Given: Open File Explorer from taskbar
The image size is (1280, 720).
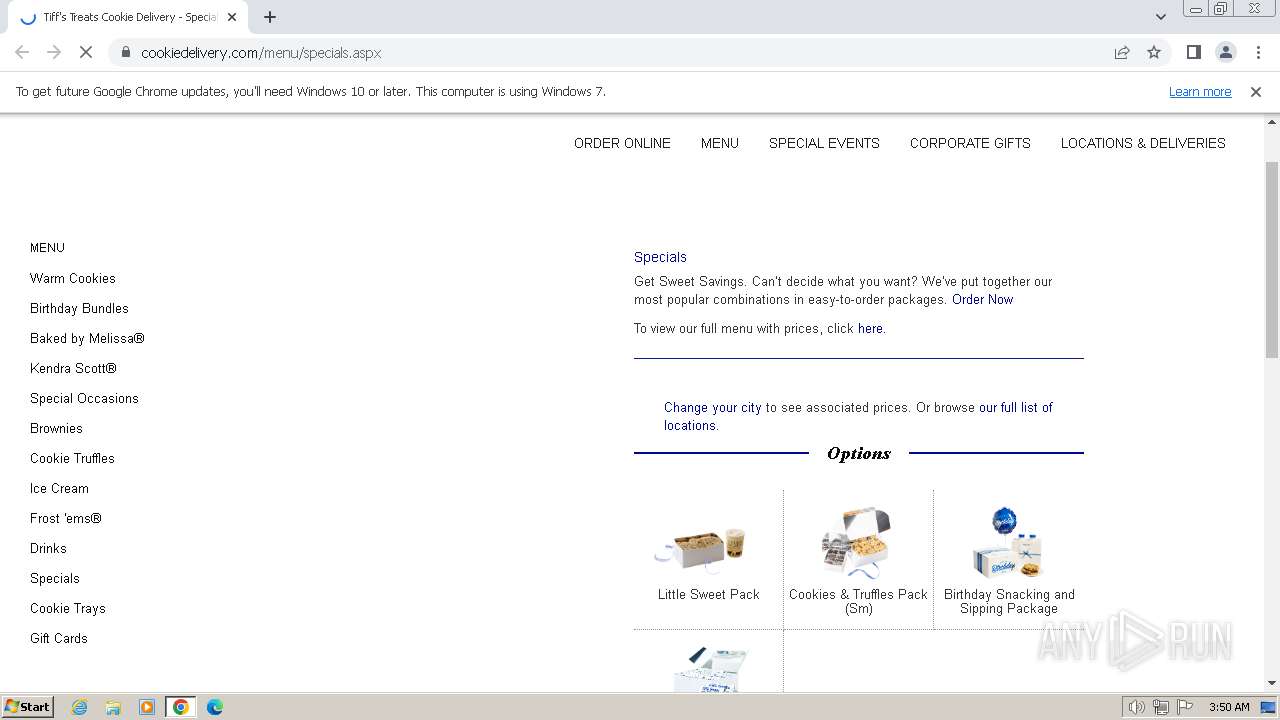Looking at the screenshot, I should coord(113,707).
